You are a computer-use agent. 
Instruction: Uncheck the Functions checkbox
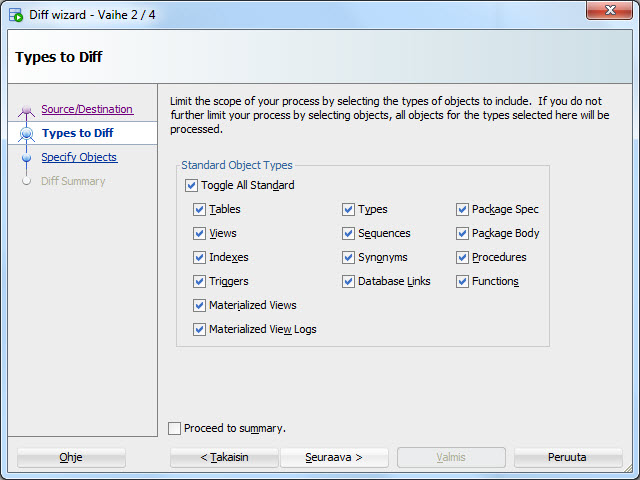(462, 282)
